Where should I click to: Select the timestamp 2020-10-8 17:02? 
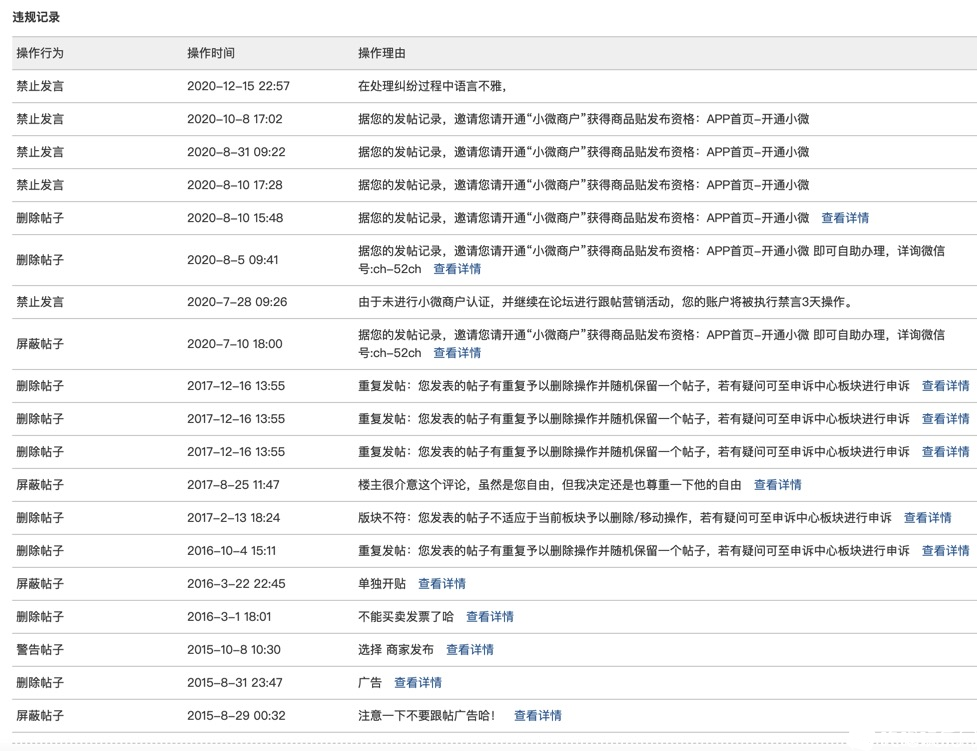[235, 119]
